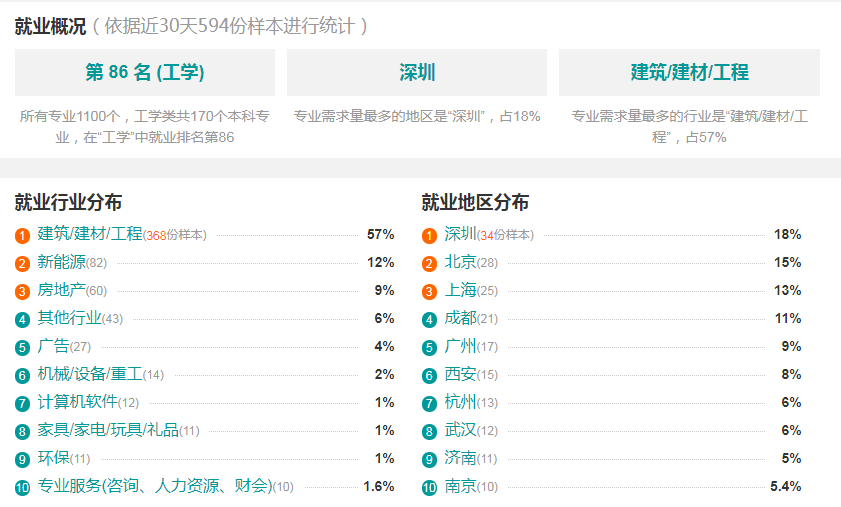This screenshot has width=841, height=507.
Task: Open the 家具/家电/玩具/礼品 industry link
Action: tap(108, 429)
